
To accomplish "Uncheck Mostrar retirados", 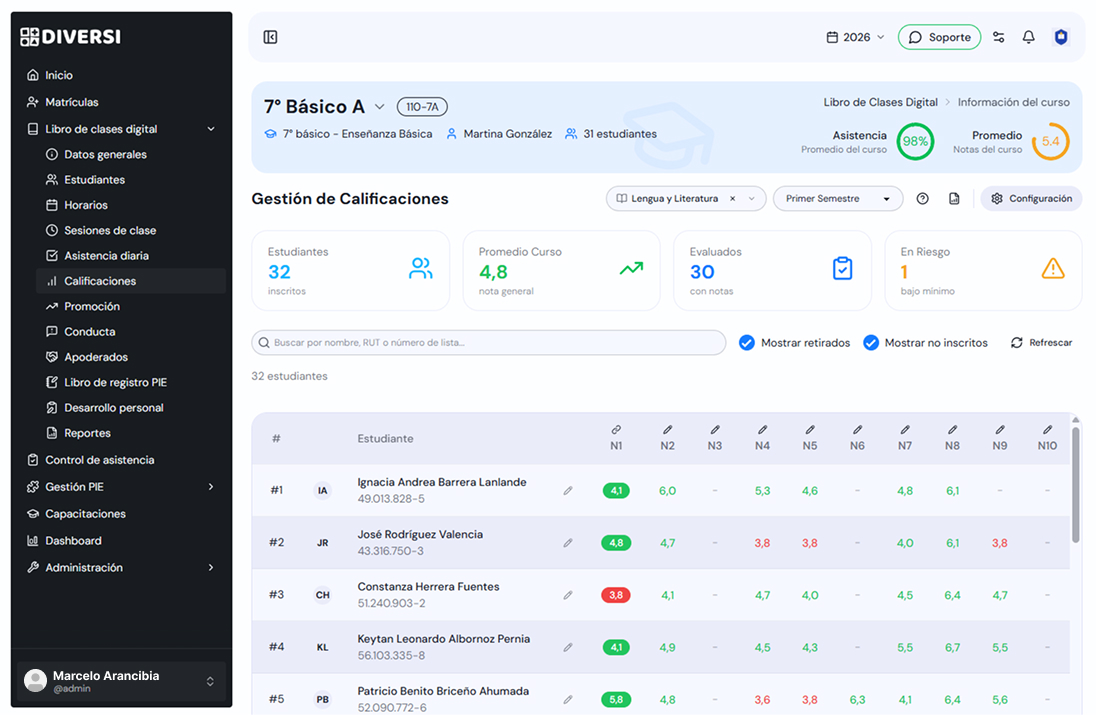I will (x=747, y=342).
